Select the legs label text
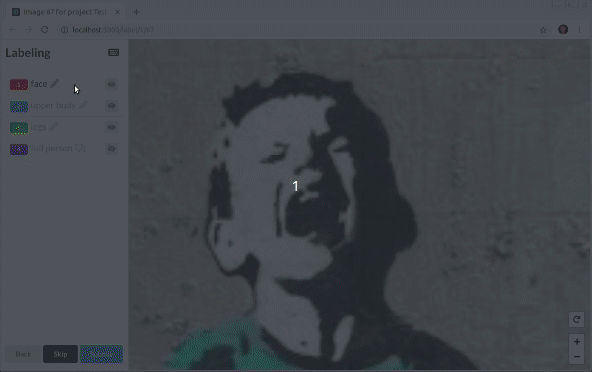Screen dimensions: 592x372 [38, 127]
